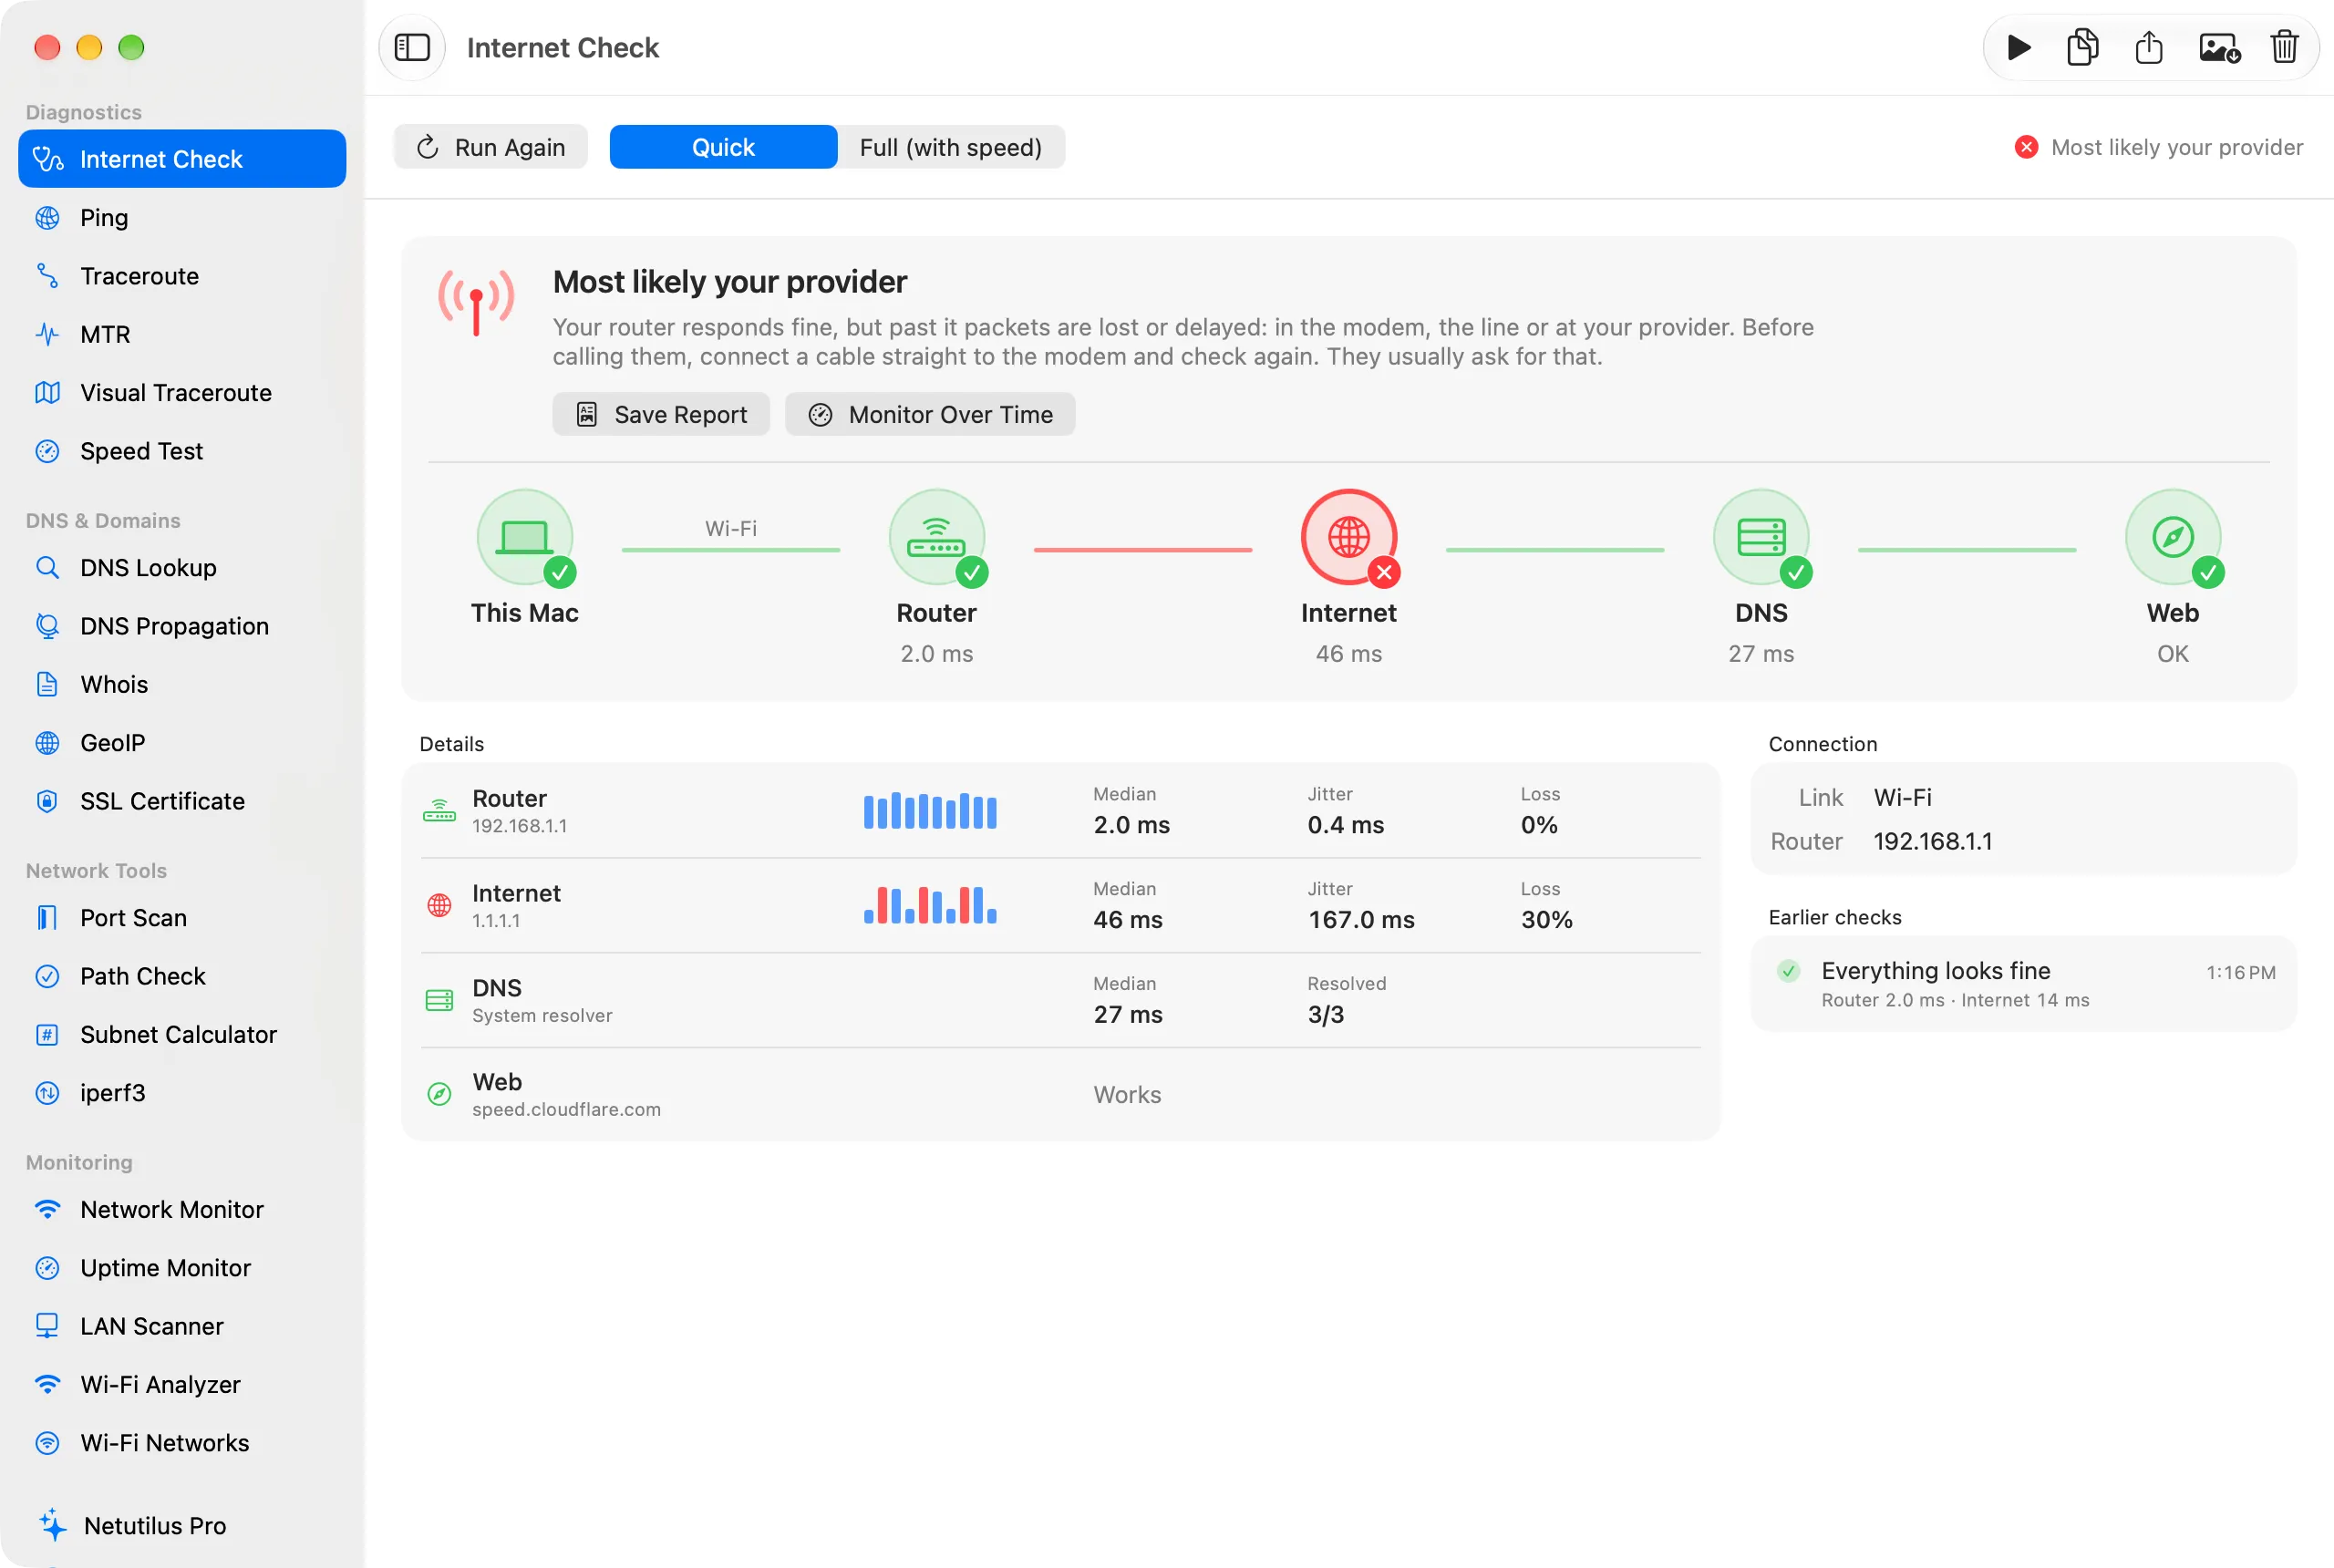Click the Run Again button
The width and height of the screenshot is (2334, 1568).
[490, 147]
